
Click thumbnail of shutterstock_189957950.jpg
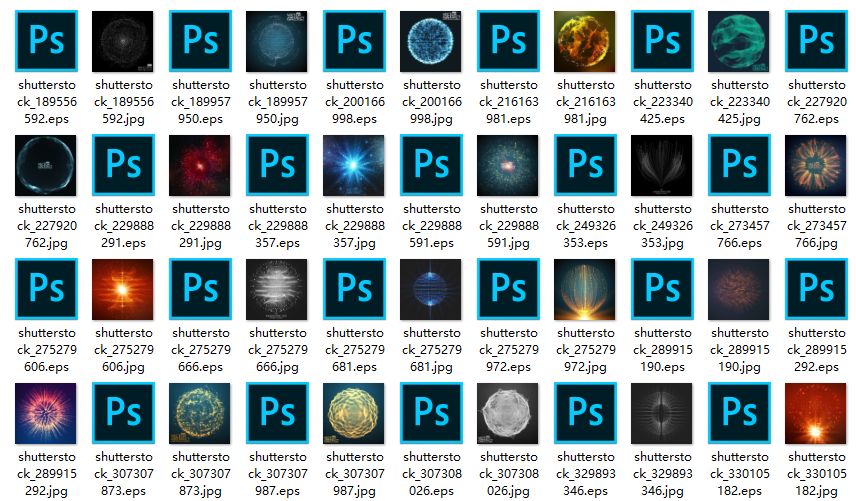(x=277, y=41)
